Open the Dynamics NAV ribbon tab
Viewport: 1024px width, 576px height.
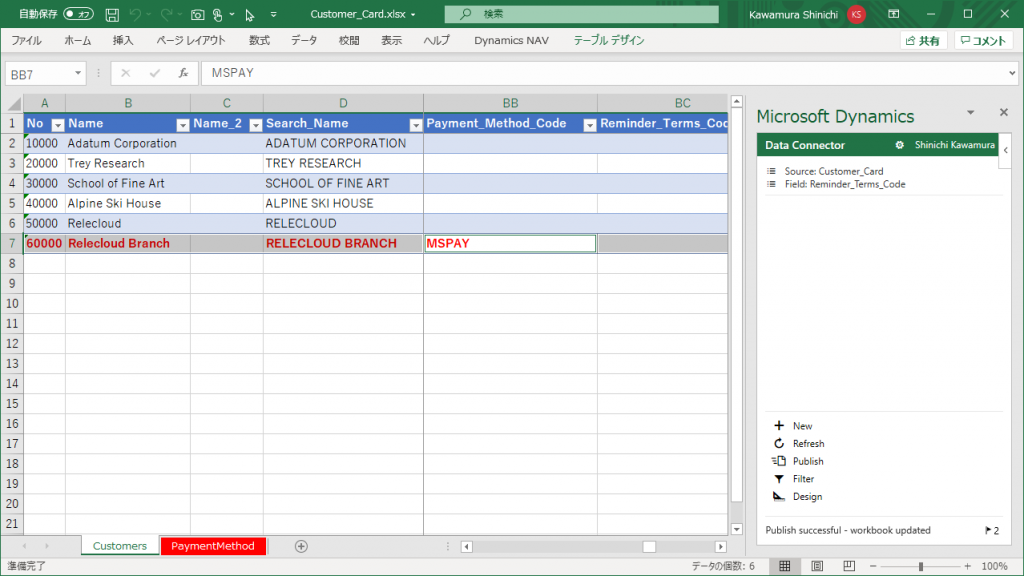511,40
